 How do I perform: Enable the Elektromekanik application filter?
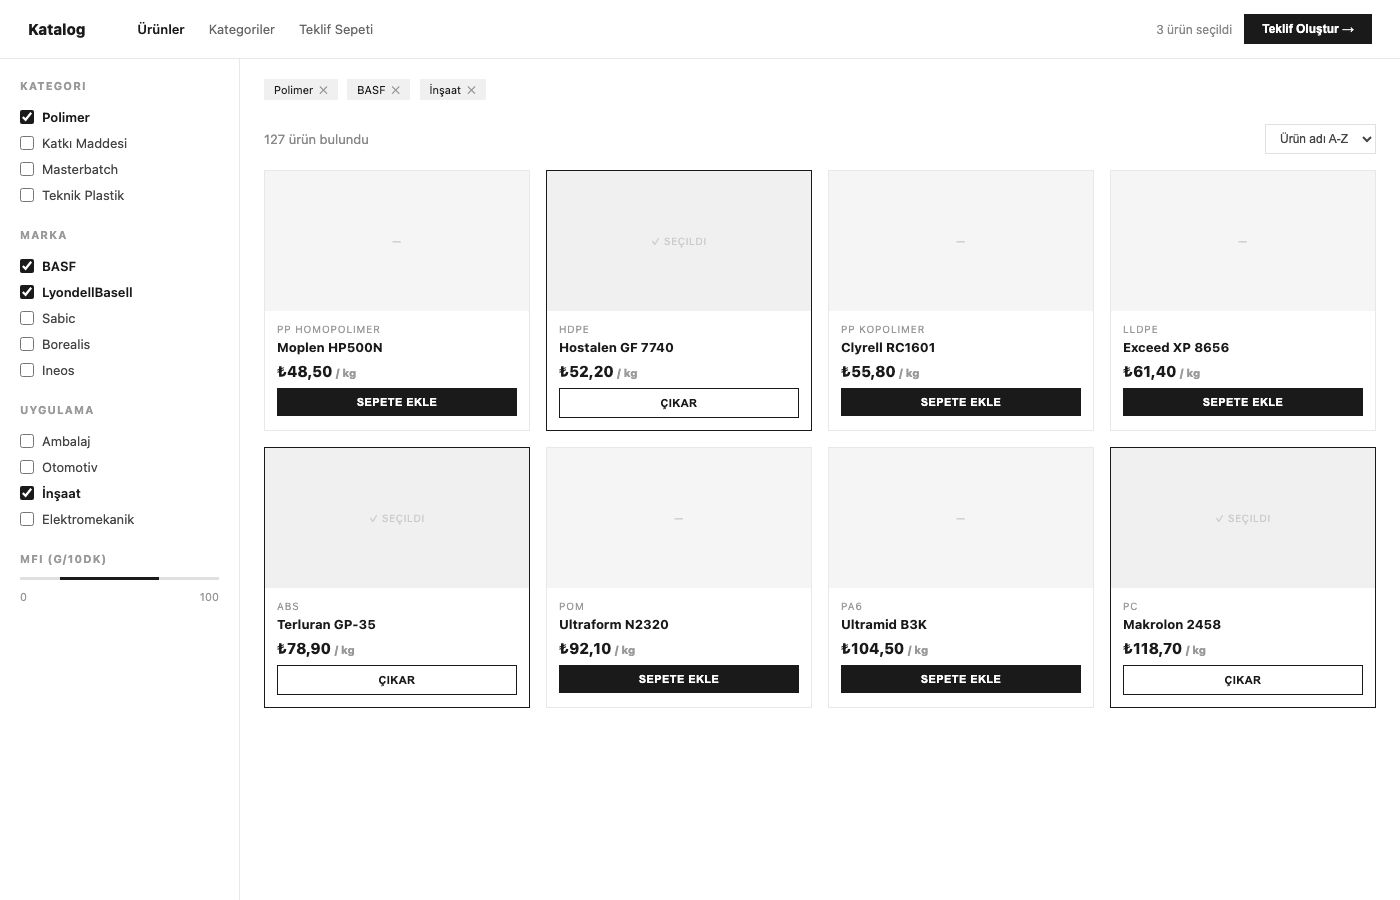(27, 519)
